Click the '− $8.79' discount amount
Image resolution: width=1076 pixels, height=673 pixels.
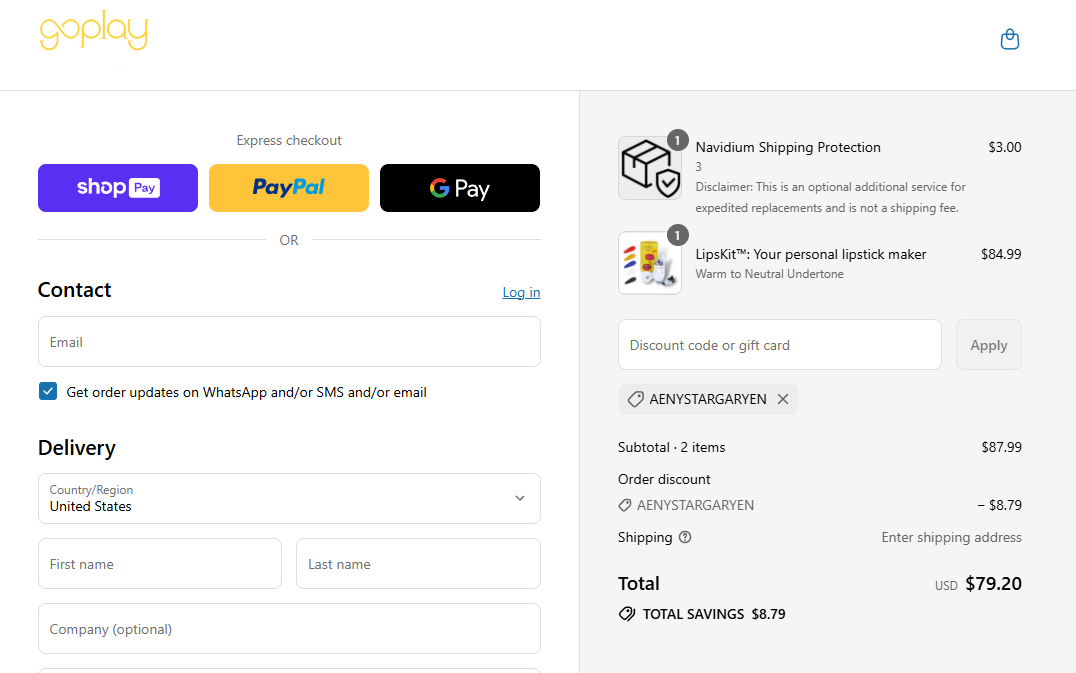pos(1000,505)
